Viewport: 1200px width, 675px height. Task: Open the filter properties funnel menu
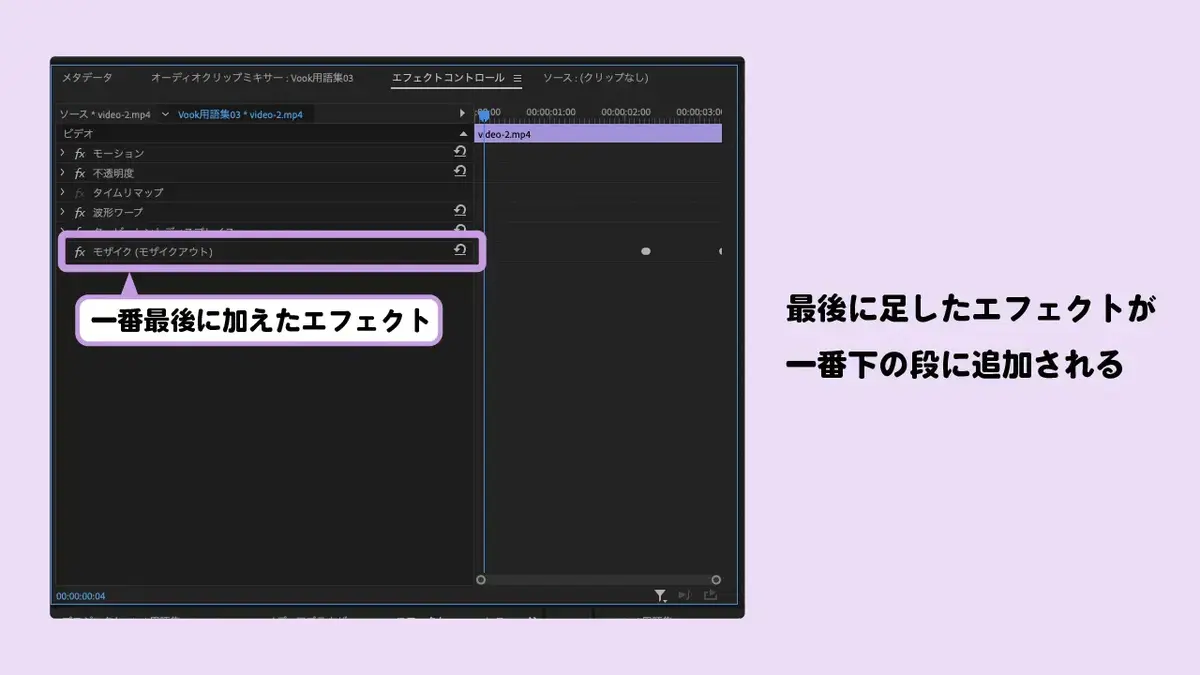pos(660,596)
